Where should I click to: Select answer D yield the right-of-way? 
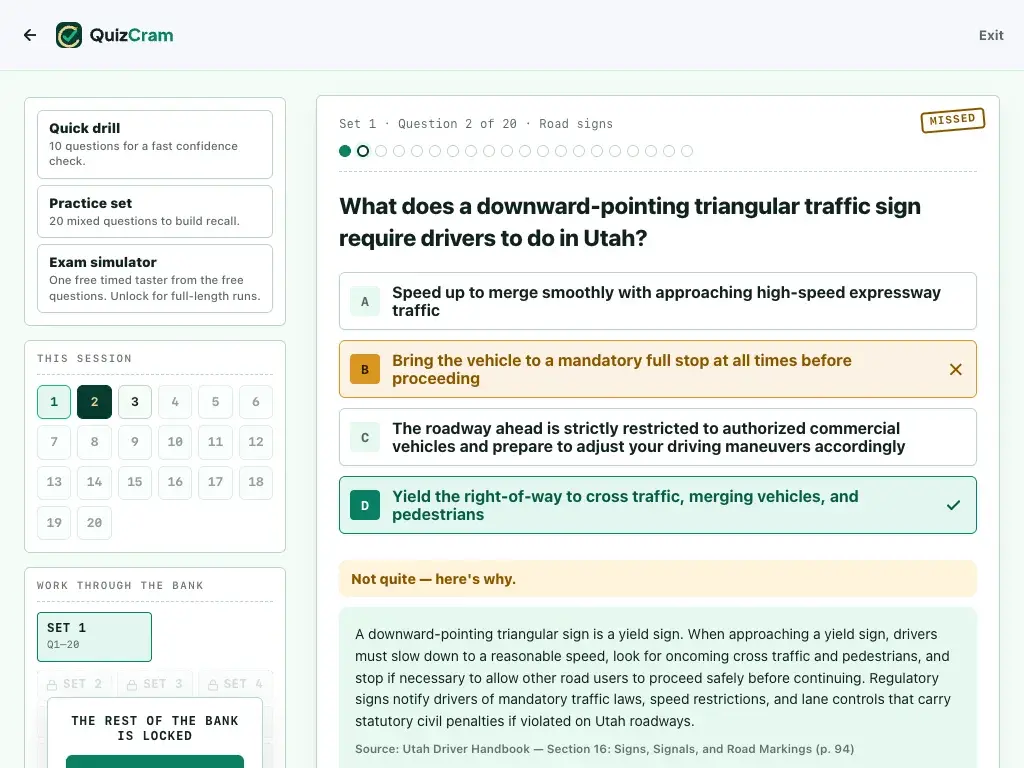click(x=658, y=505)
